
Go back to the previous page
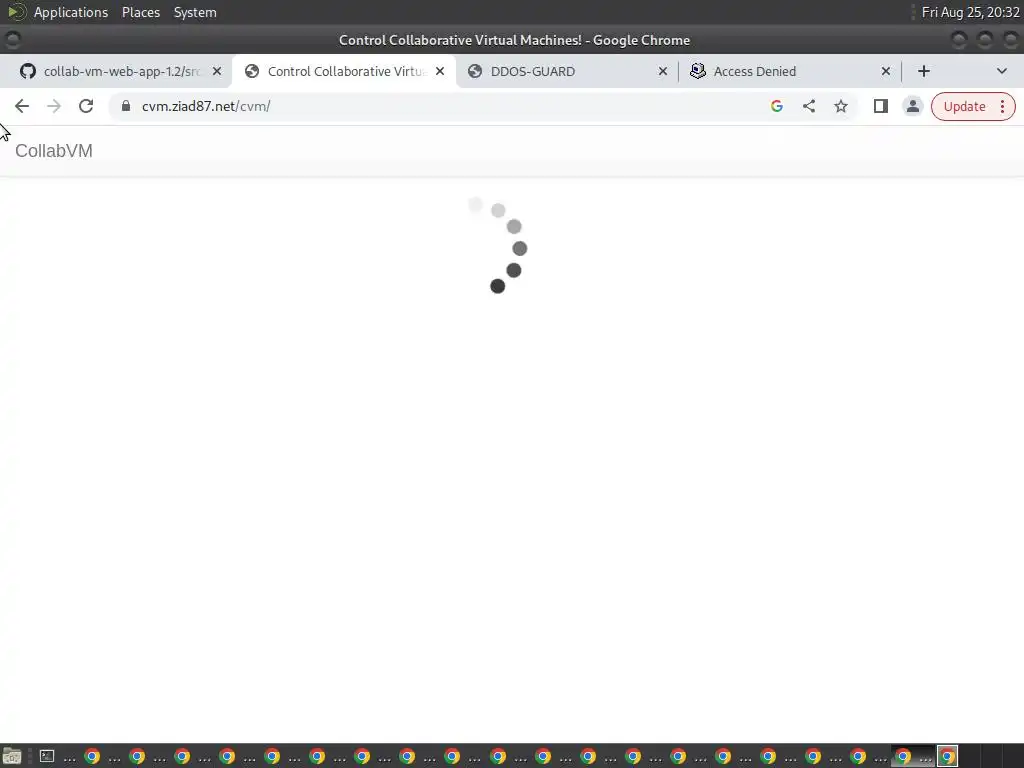(x=22, y=106)
